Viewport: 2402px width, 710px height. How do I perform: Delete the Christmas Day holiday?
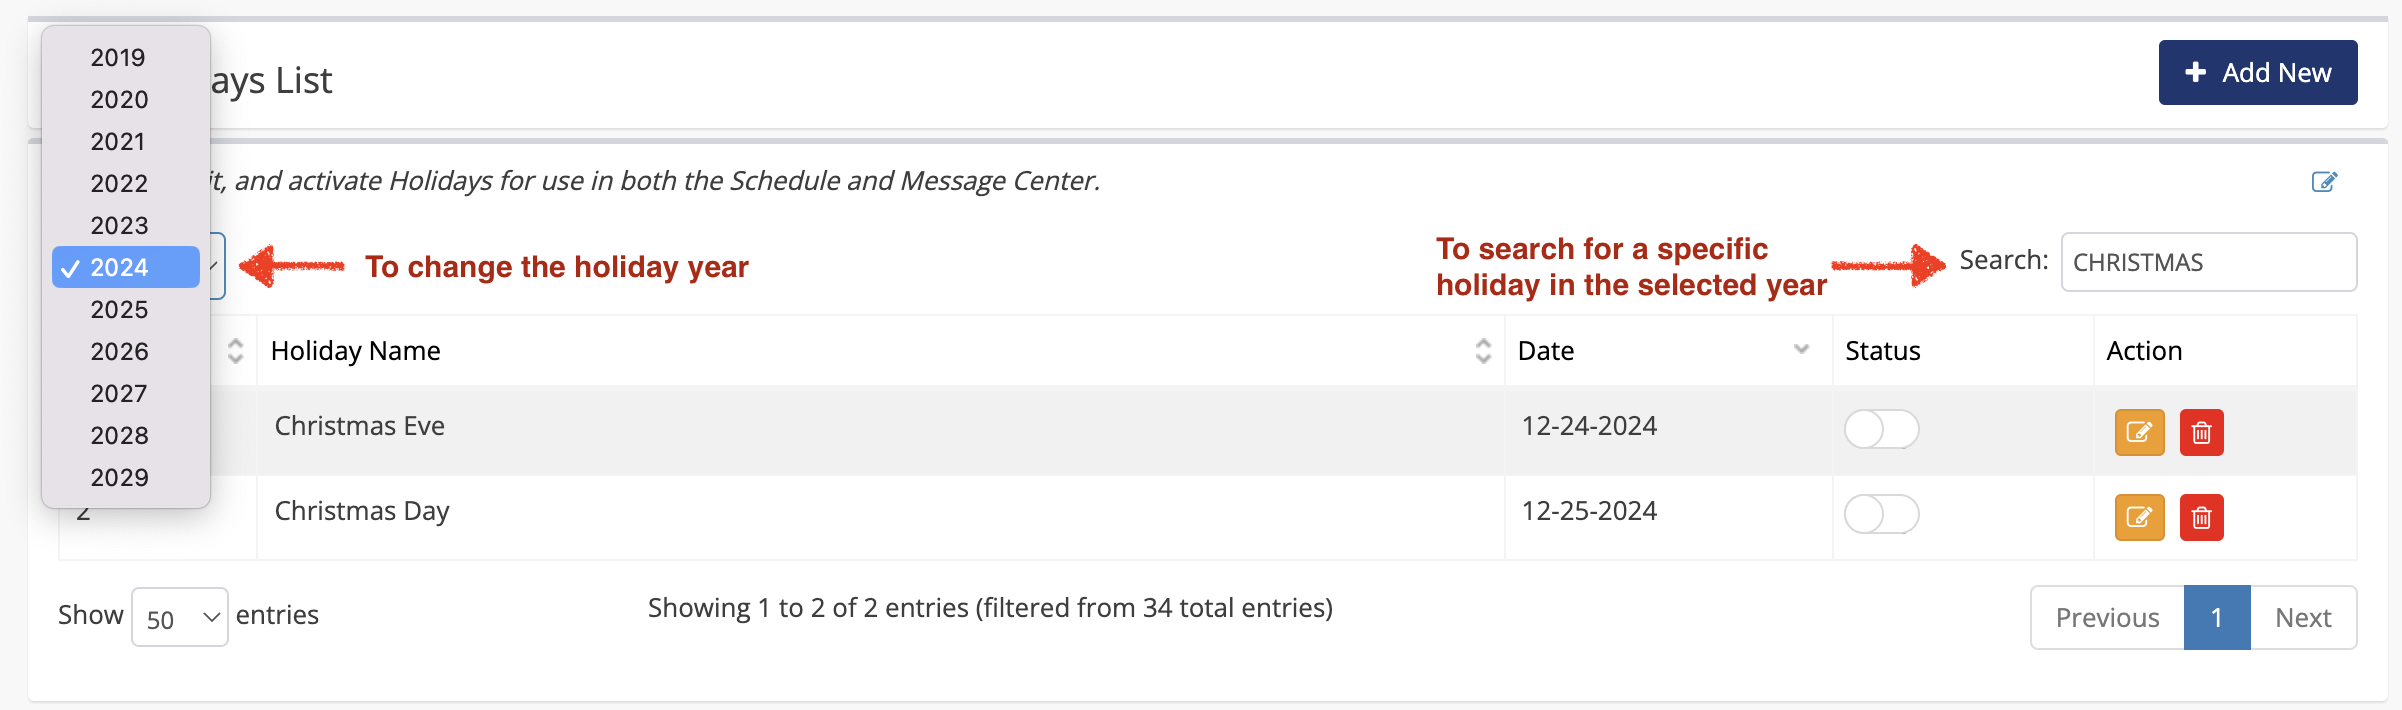pos(2201,517)
